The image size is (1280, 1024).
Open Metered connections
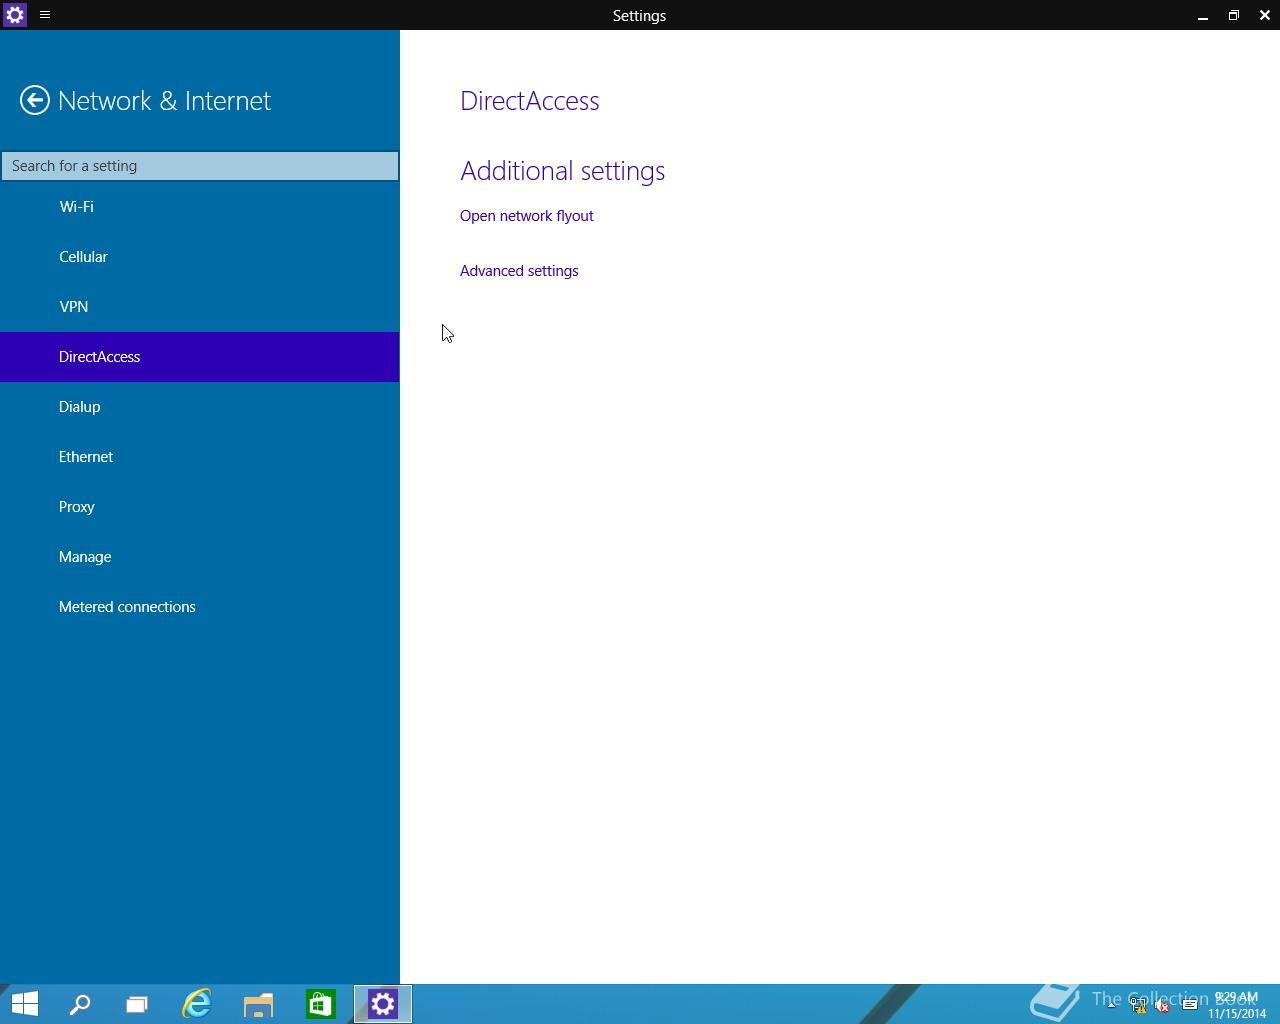[x=200, y=607]
